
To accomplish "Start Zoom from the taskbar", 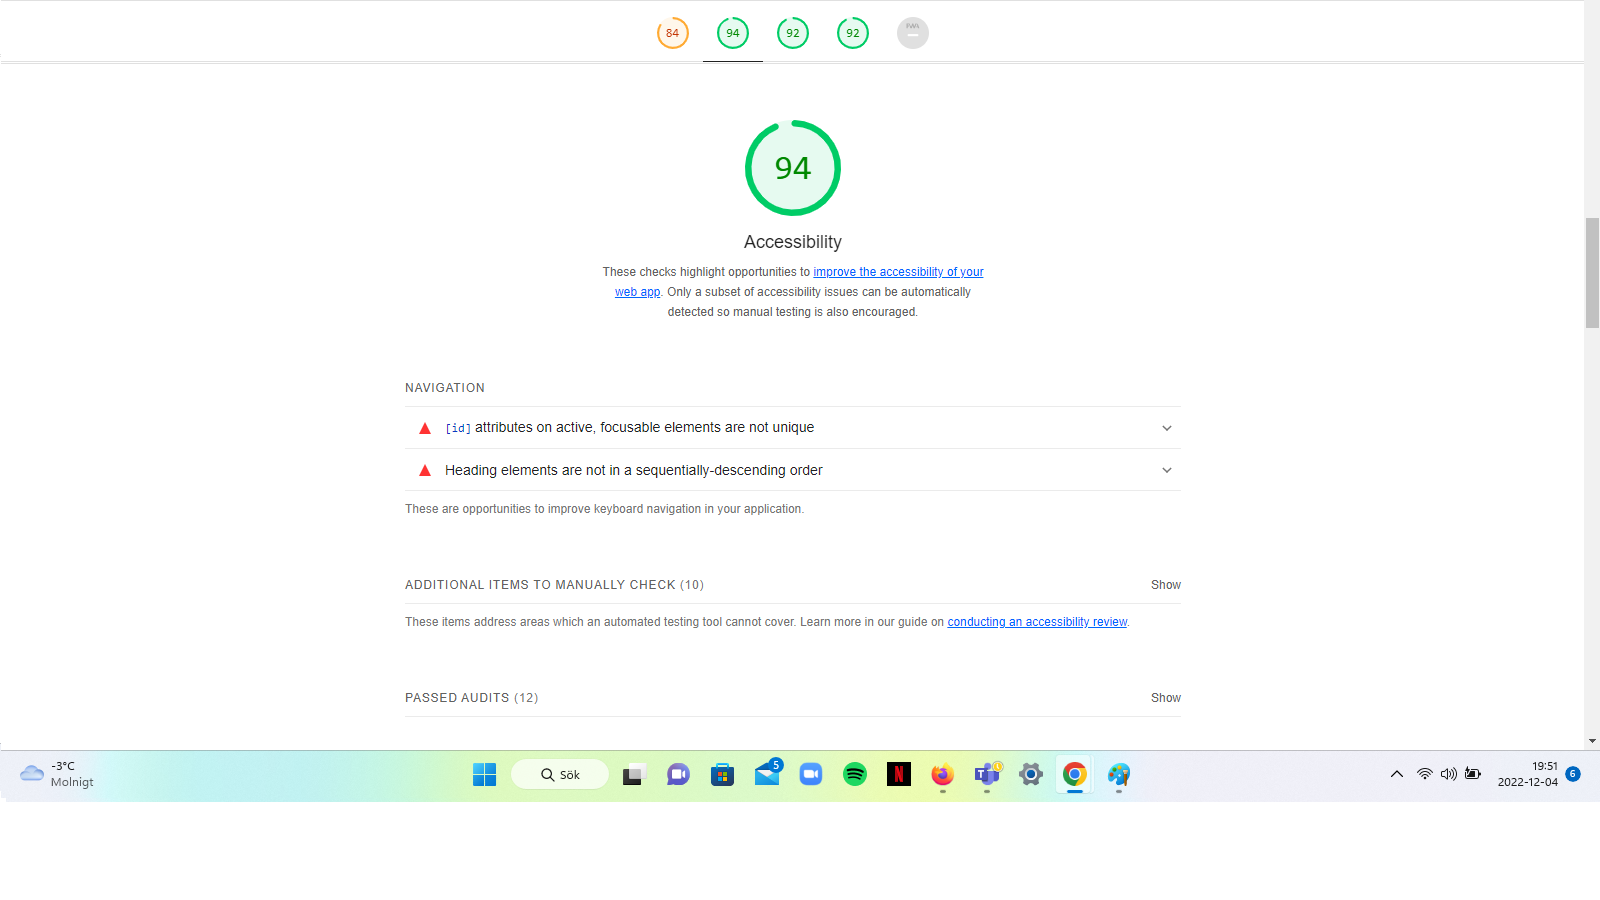I will coord(810,775).
